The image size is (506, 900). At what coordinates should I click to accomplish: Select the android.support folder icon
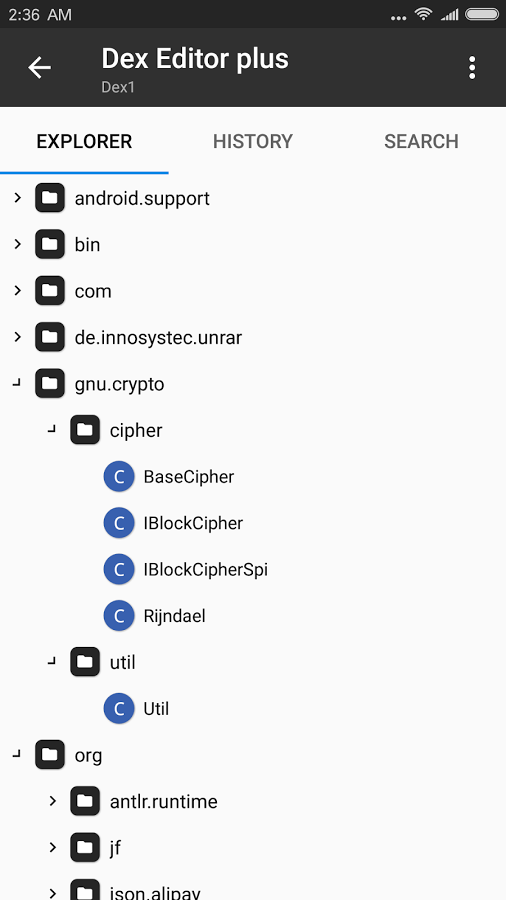coord(49,198)
